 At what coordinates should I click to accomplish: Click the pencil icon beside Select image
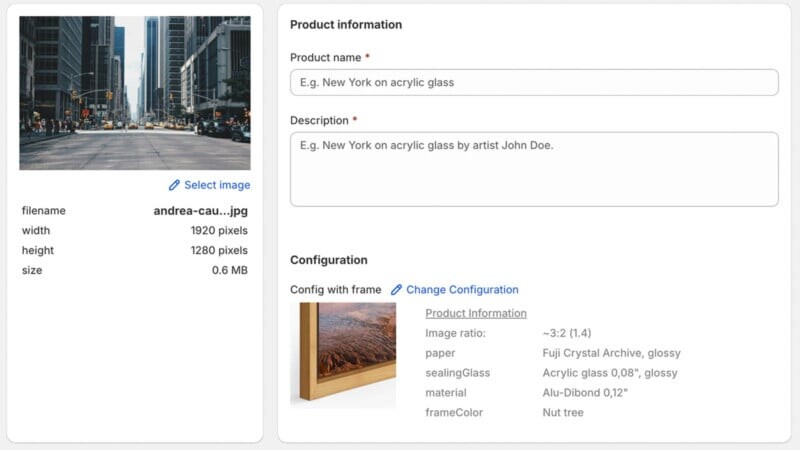click(x=174, y=185)
